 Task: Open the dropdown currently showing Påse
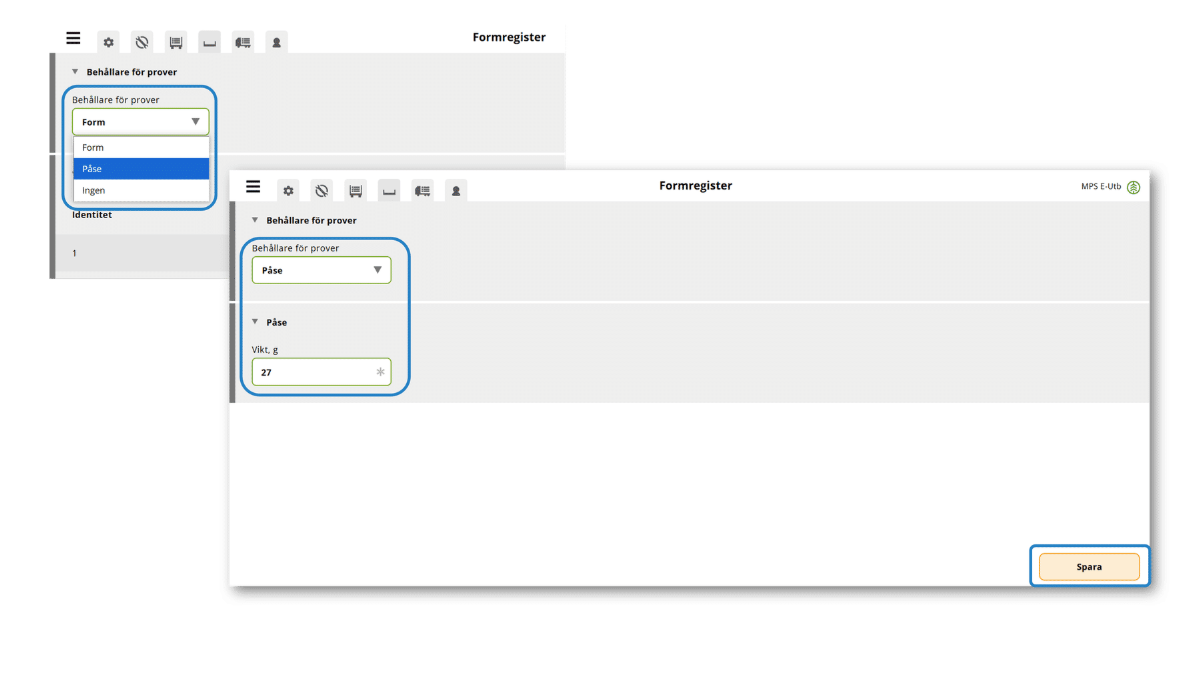(x=321, y=270)
